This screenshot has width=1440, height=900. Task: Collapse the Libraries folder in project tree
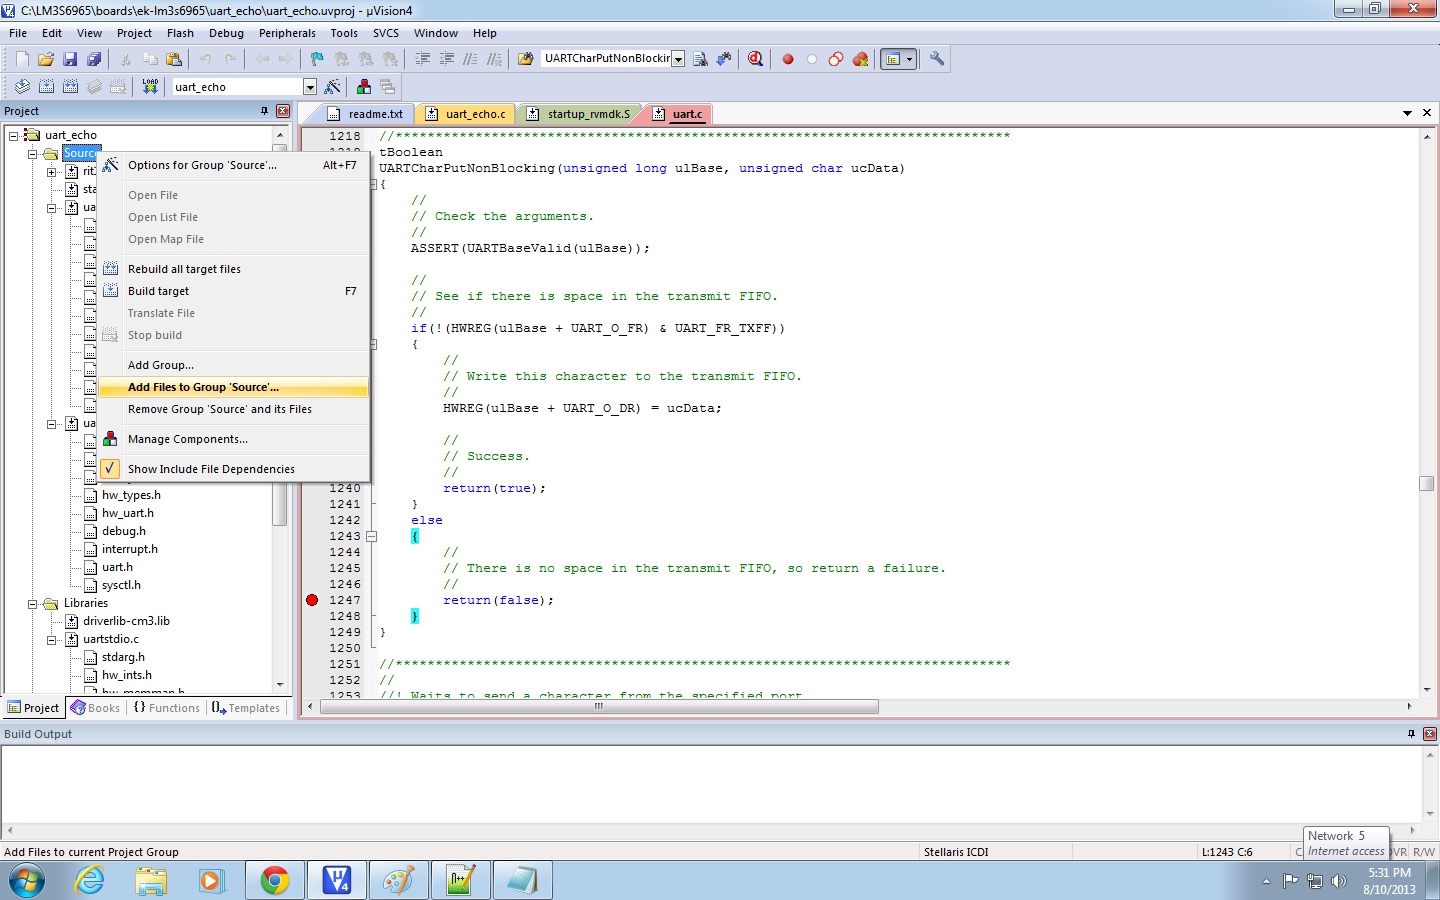click(33, 604)
